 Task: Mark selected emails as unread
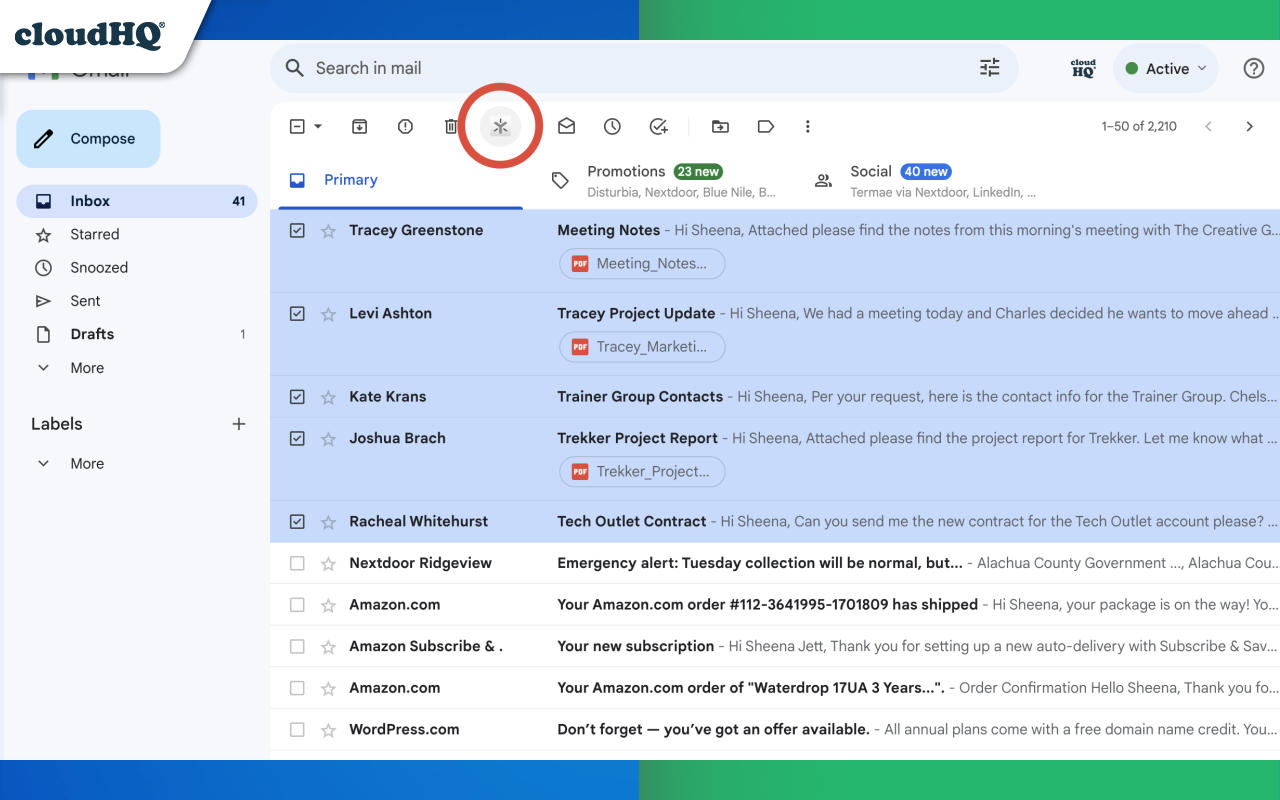pyautogui.click(x=566, y=126)
